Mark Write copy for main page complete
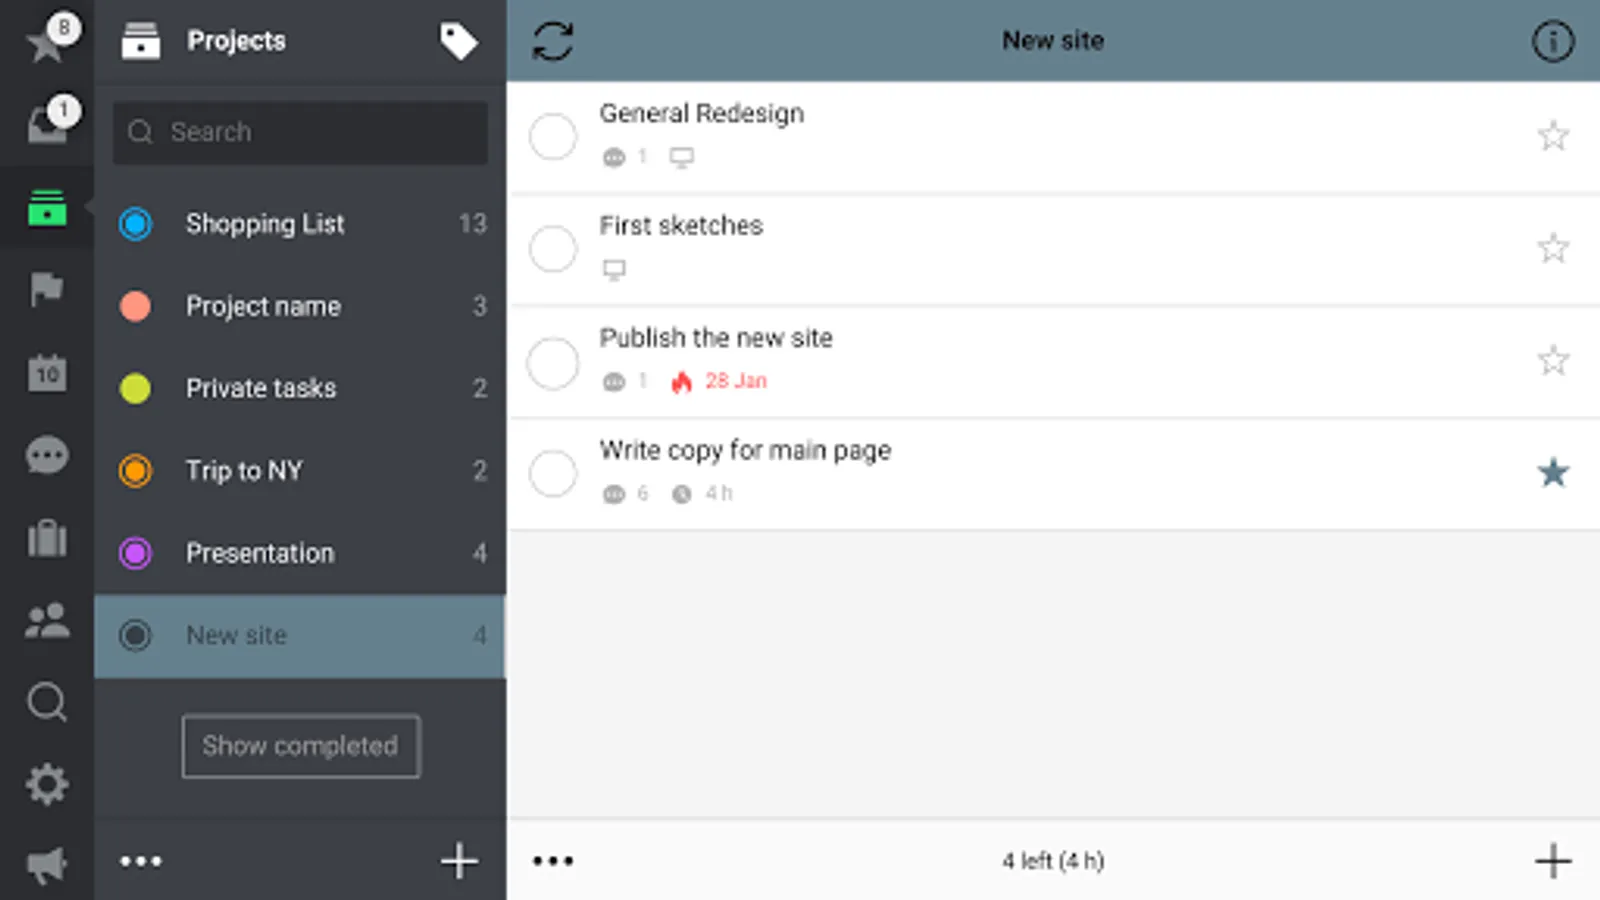 tap(553, 473)
